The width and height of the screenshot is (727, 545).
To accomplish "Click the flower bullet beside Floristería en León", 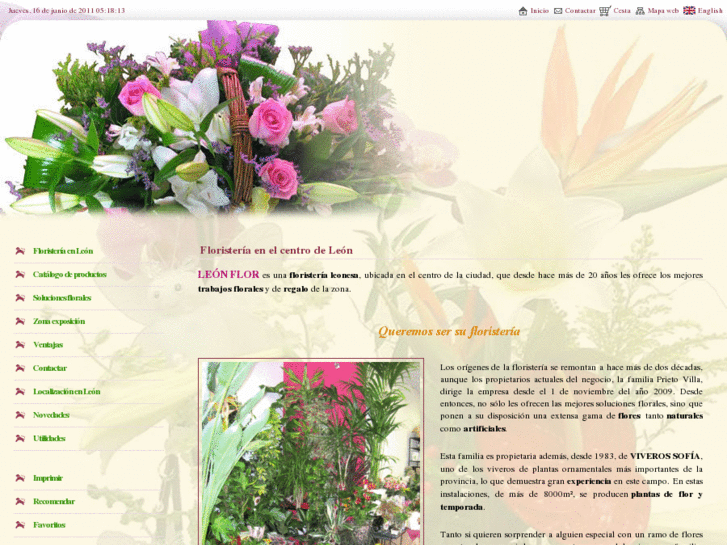I will point(20,251).
